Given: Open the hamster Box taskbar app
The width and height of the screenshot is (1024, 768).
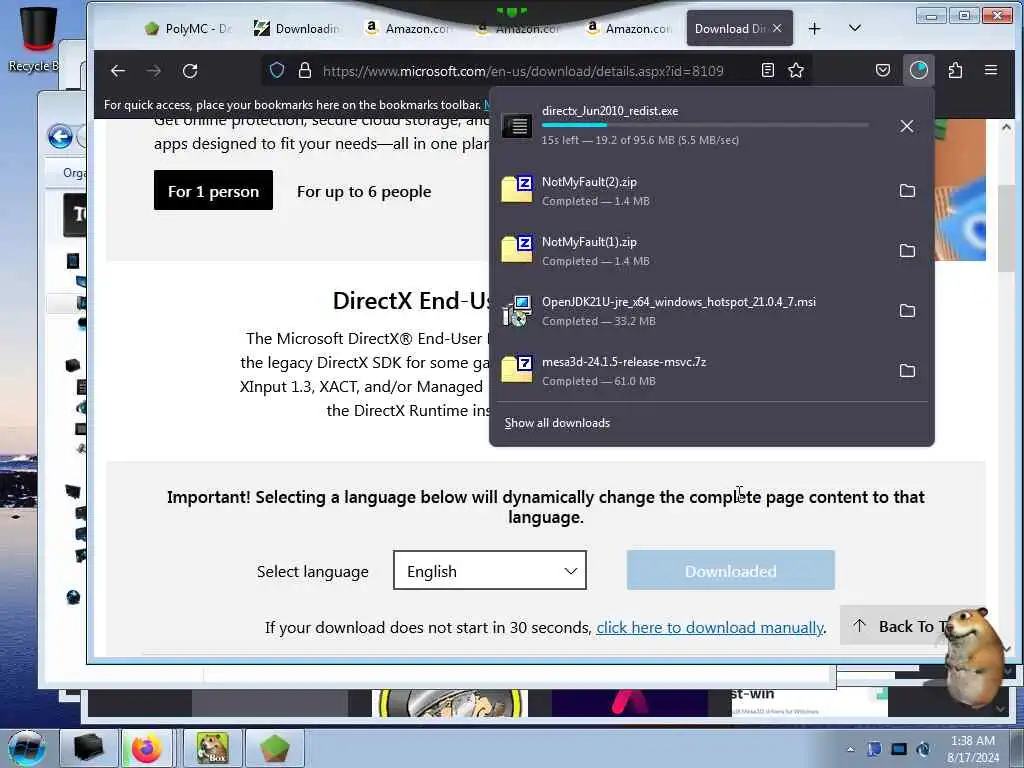Looking at the screenshot, I should 212,748.
